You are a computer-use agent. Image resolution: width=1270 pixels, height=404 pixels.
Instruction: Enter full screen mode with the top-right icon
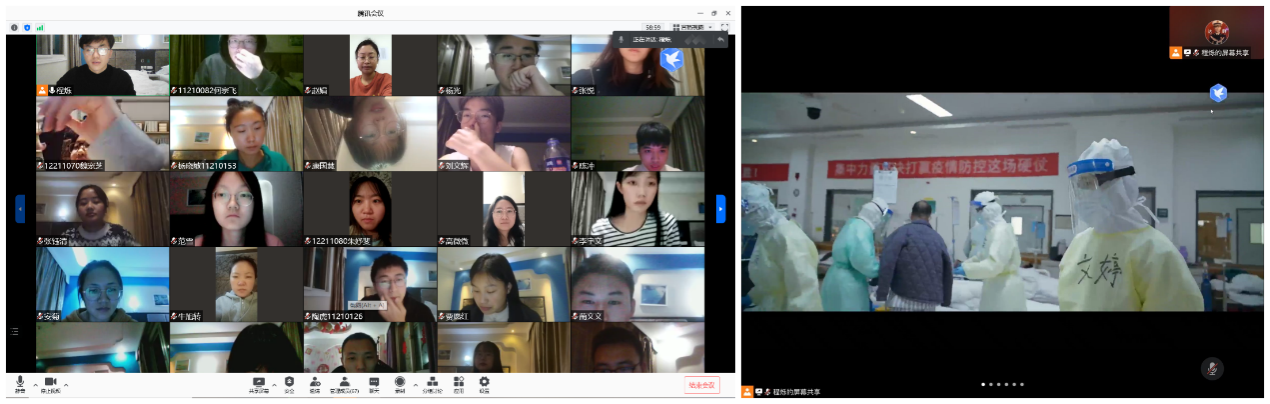point(724,27)
